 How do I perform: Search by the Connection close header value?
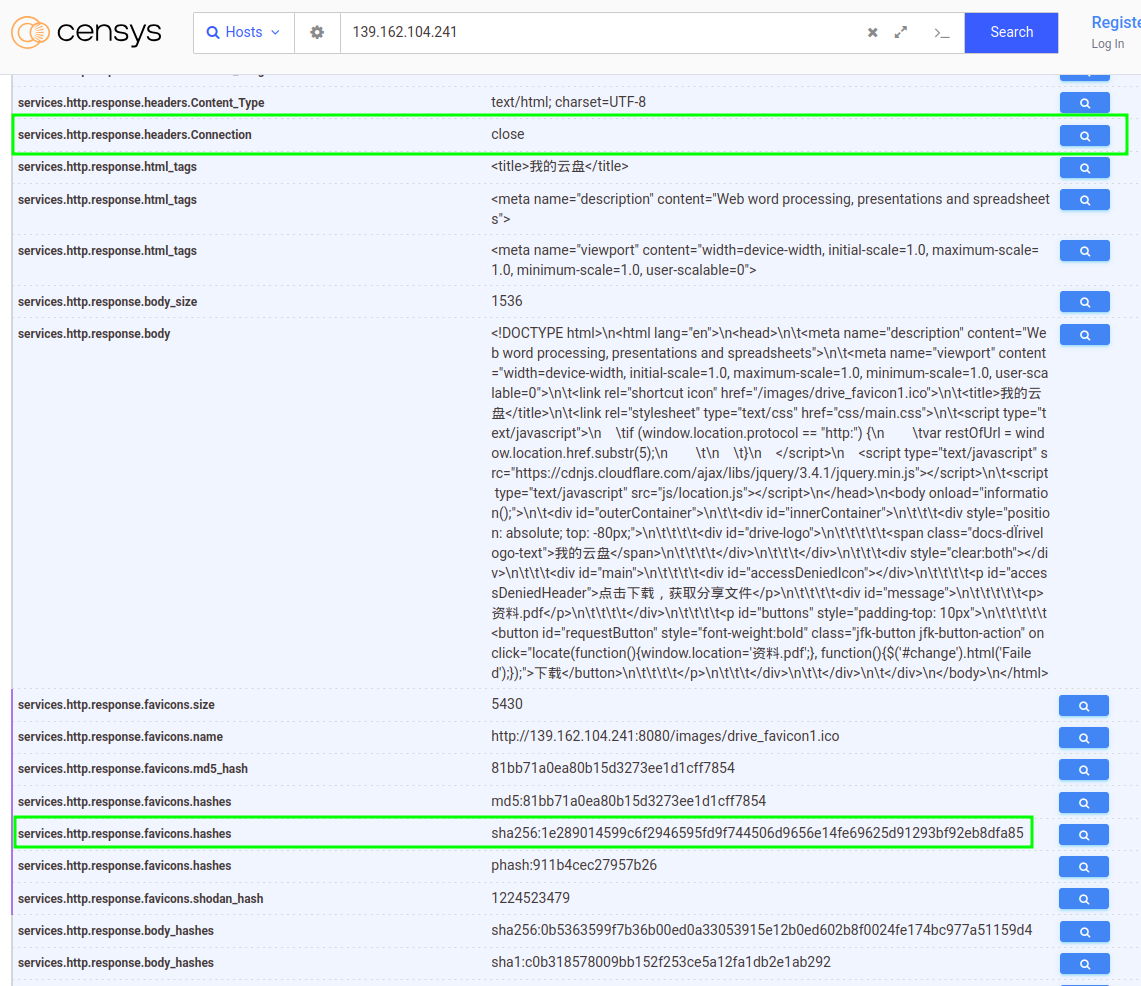coord(1084,136)
